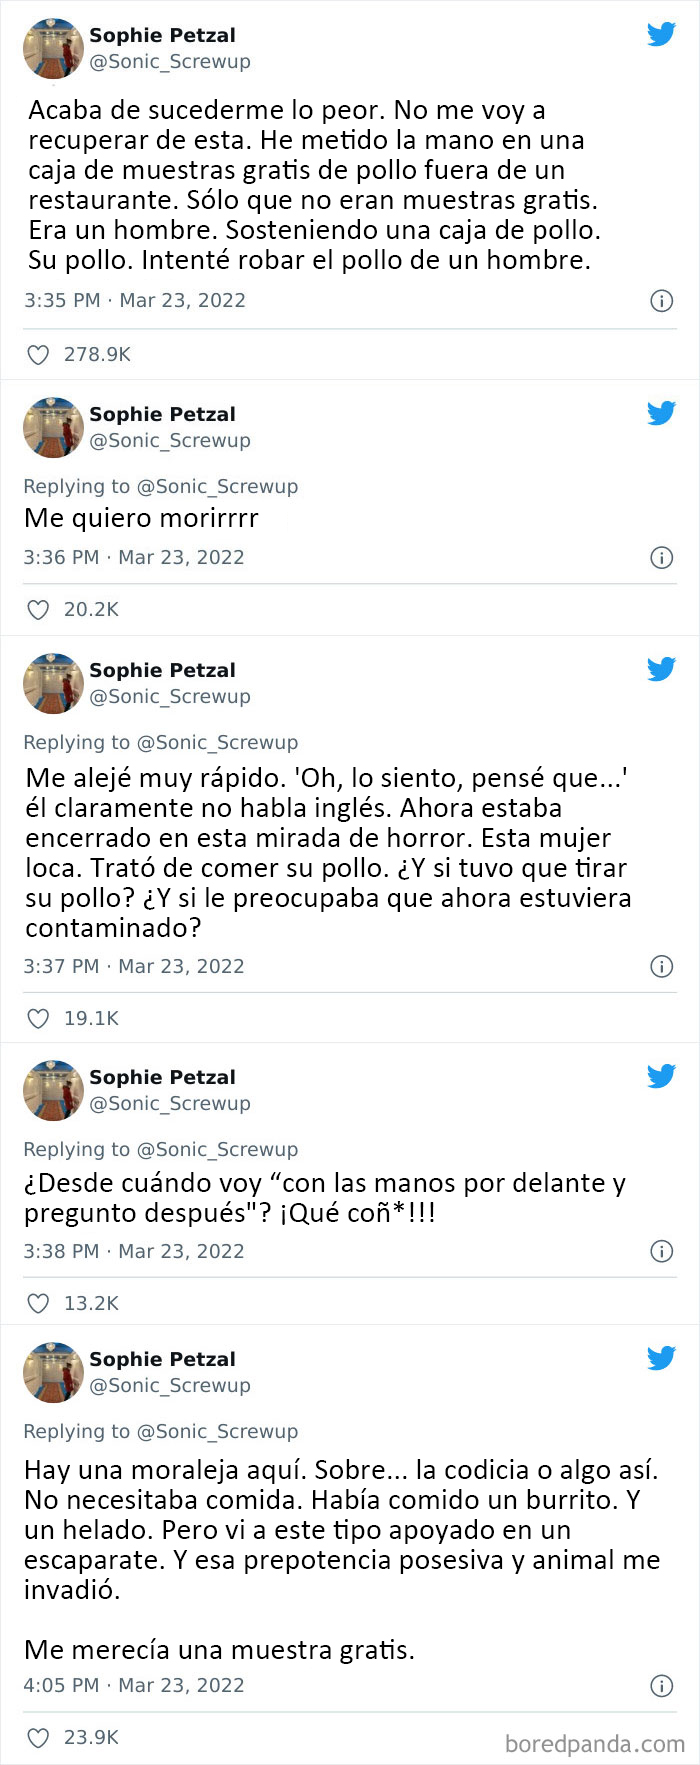Open the info icon next to the 3:36 PM timestamp
The width and height of the screenshot is (700, 1765).
pyautogui.click(x=662, y=557)
